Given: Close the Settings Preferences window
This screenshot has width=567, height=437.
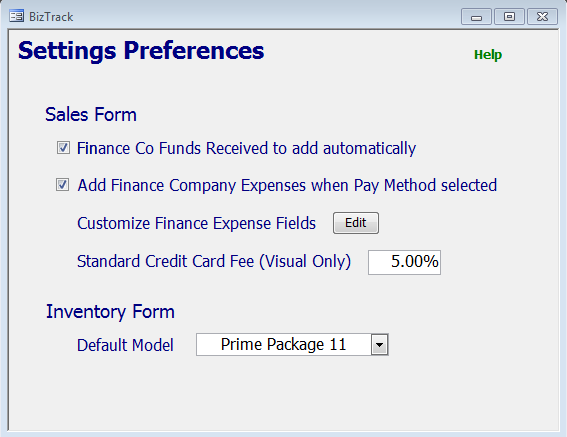Looking at the screenshot, I should pos(542,17).
